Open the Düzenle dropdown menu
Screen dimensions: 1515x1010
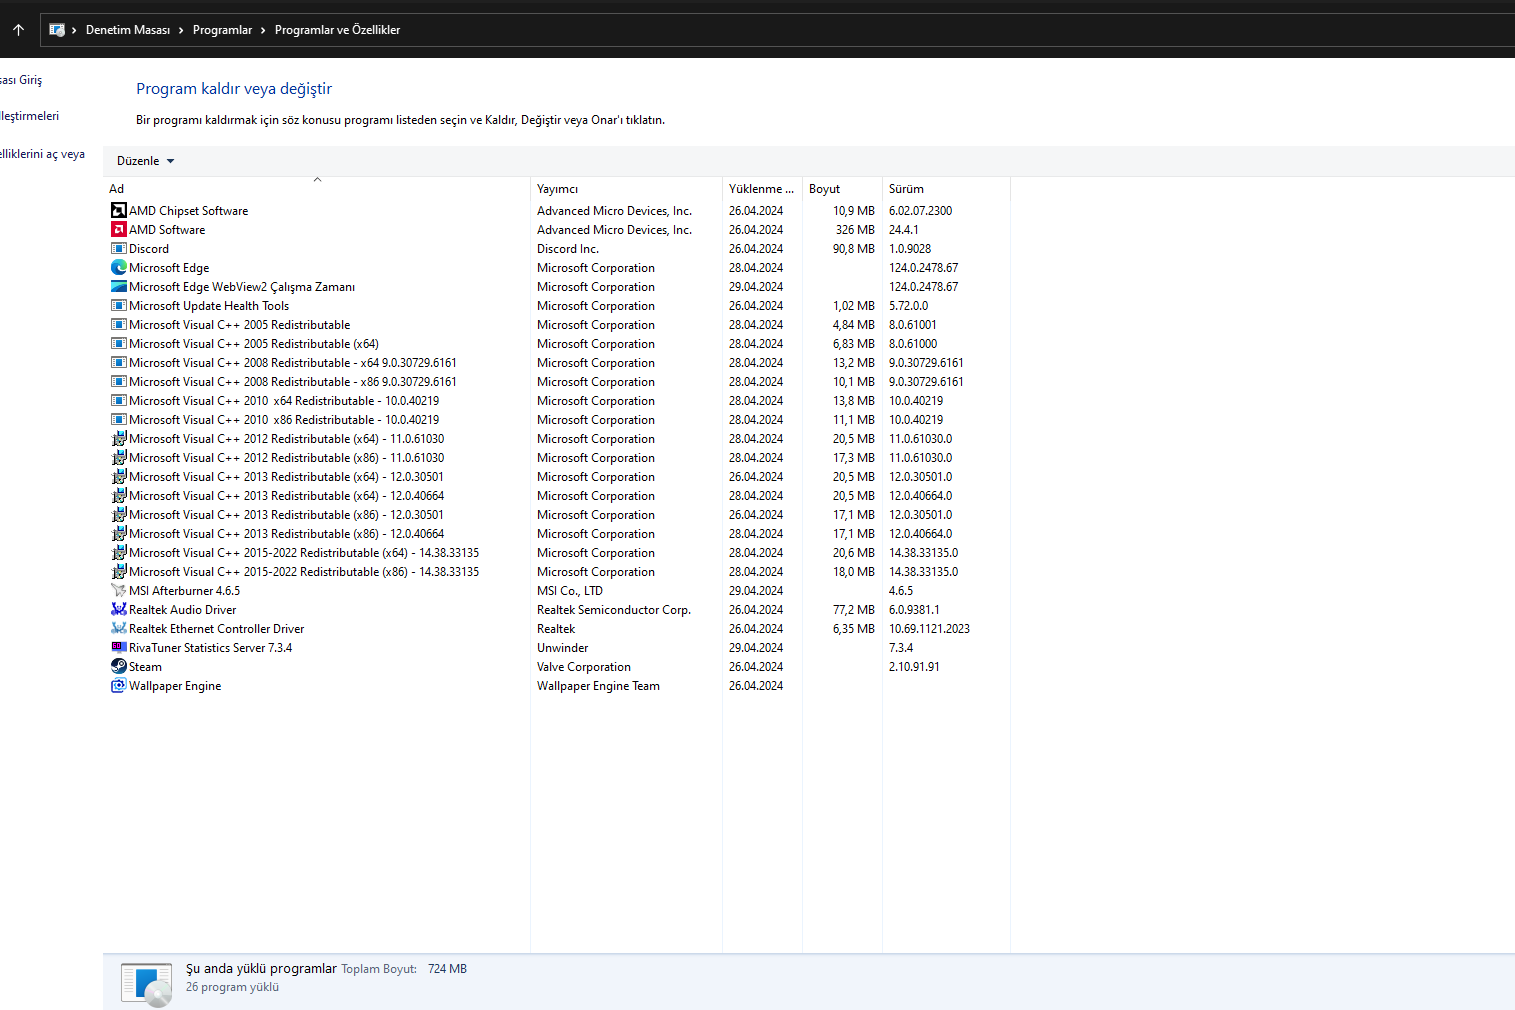[146, 161]
